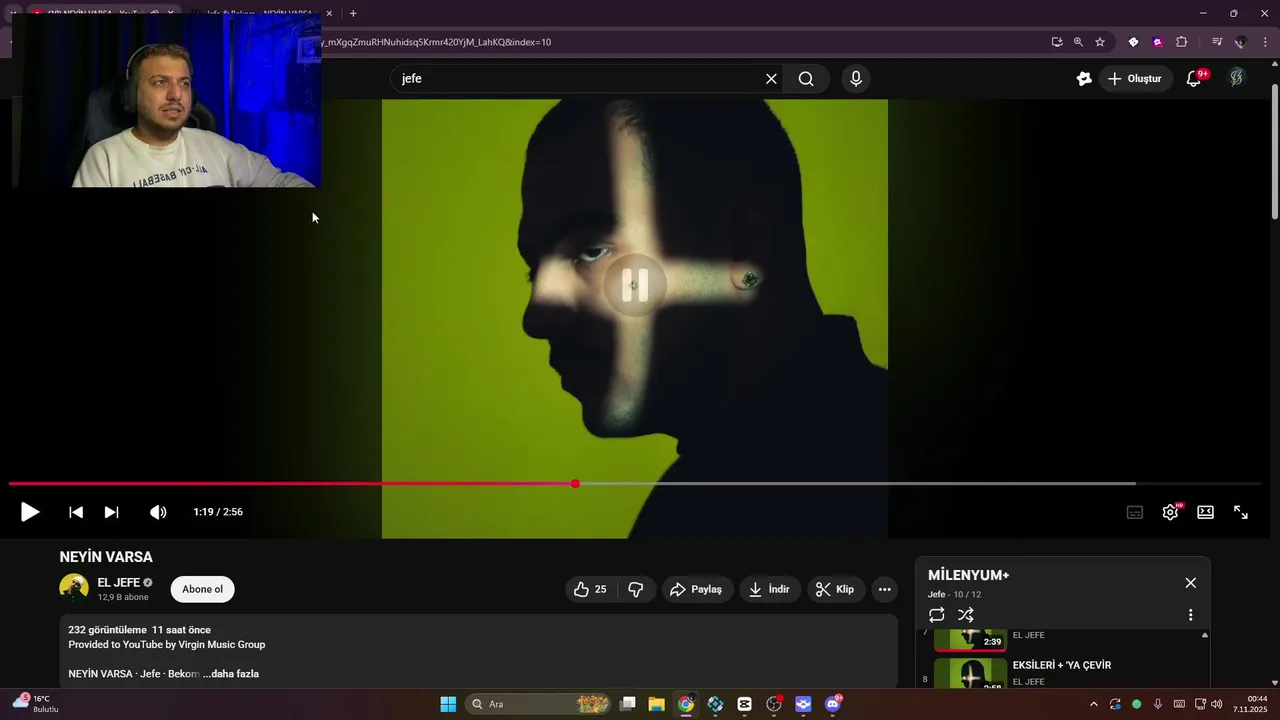Play EKSİLERİ + 'YA ÇEVİR from playlist
The height and width of the screenshot is (720, 1280).
coord(1062,666)
